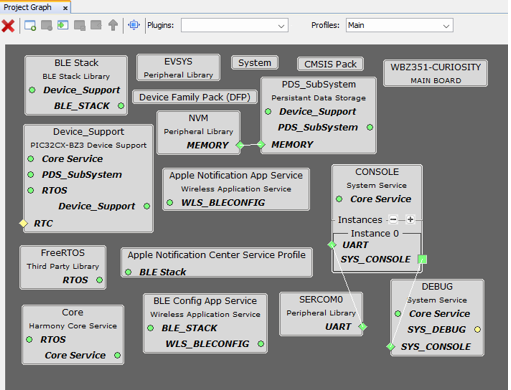Select the Device Family Pack (DFP) component
The height and width of the screenshot is (390, 511).
(x=195, y=97)
